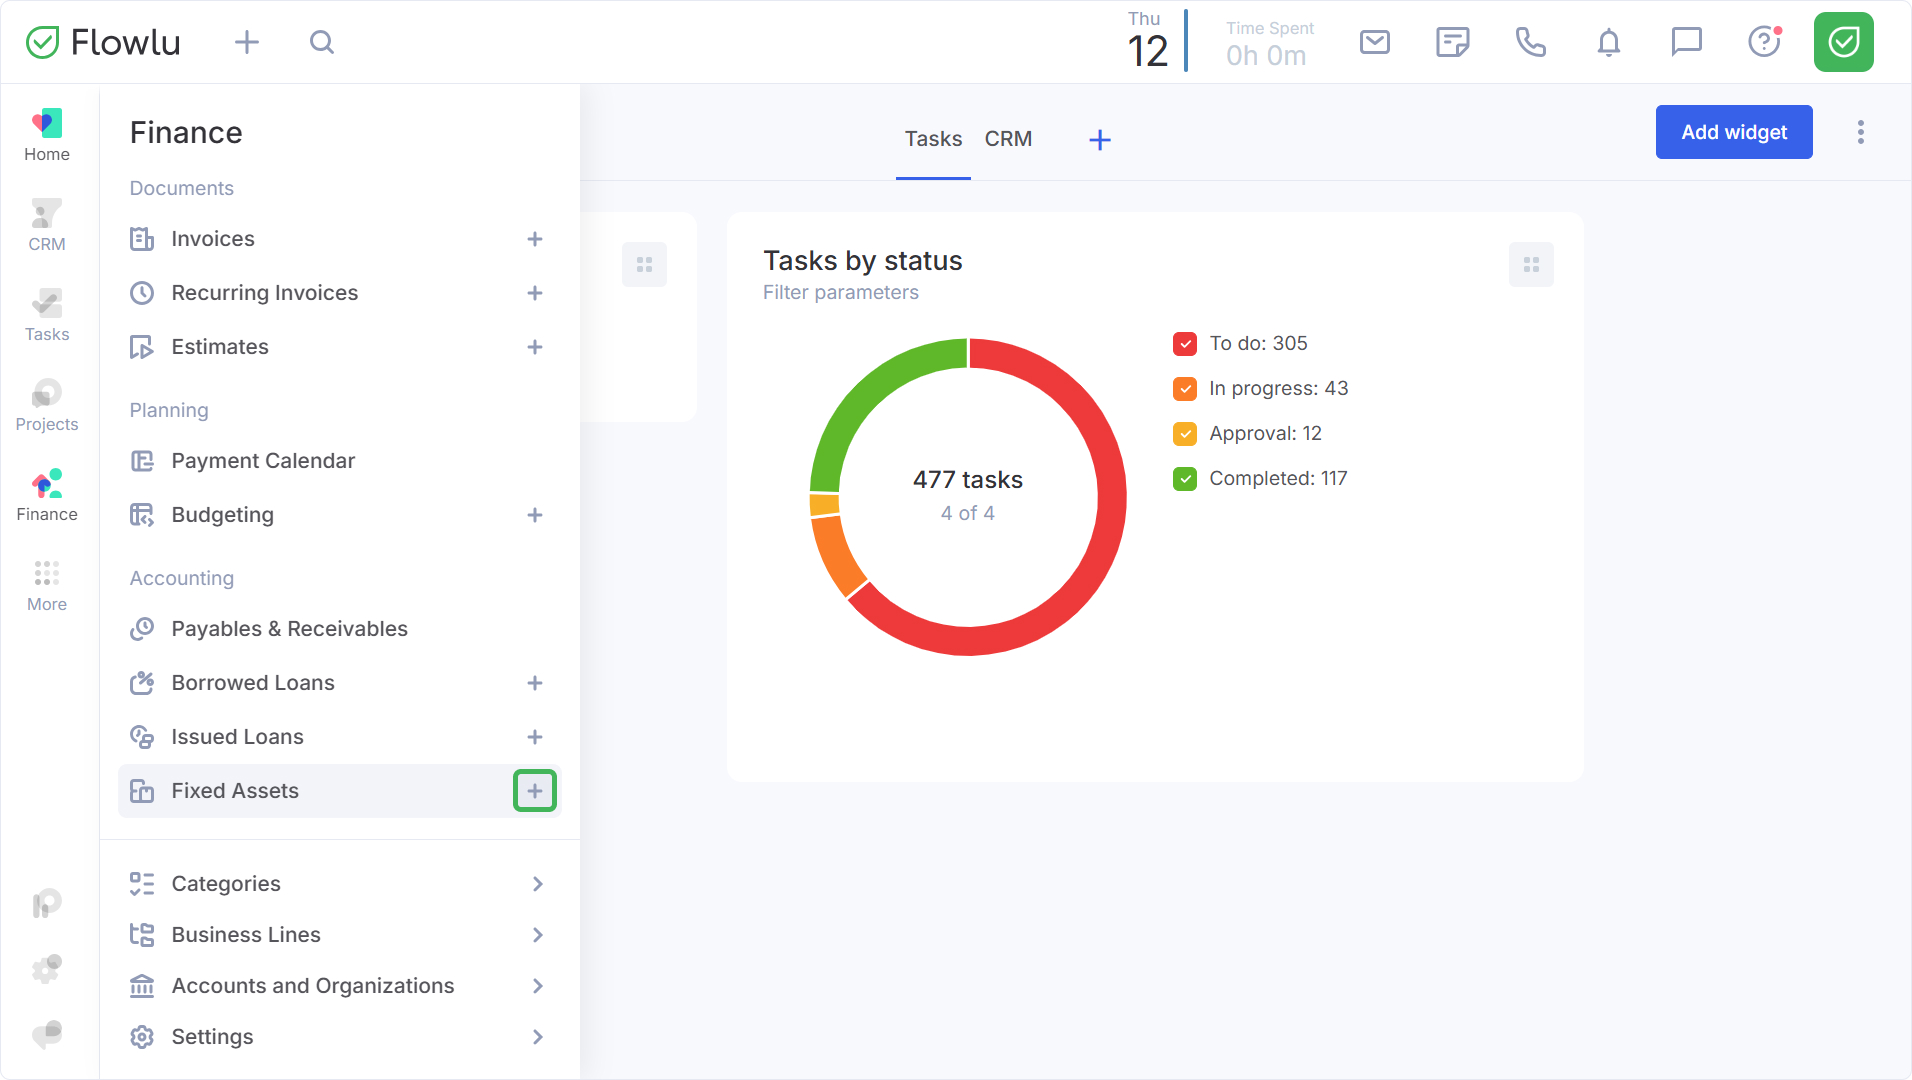1912x1080 pixels.
Task: Expand the Categories submenu
Action: (538, 884)
